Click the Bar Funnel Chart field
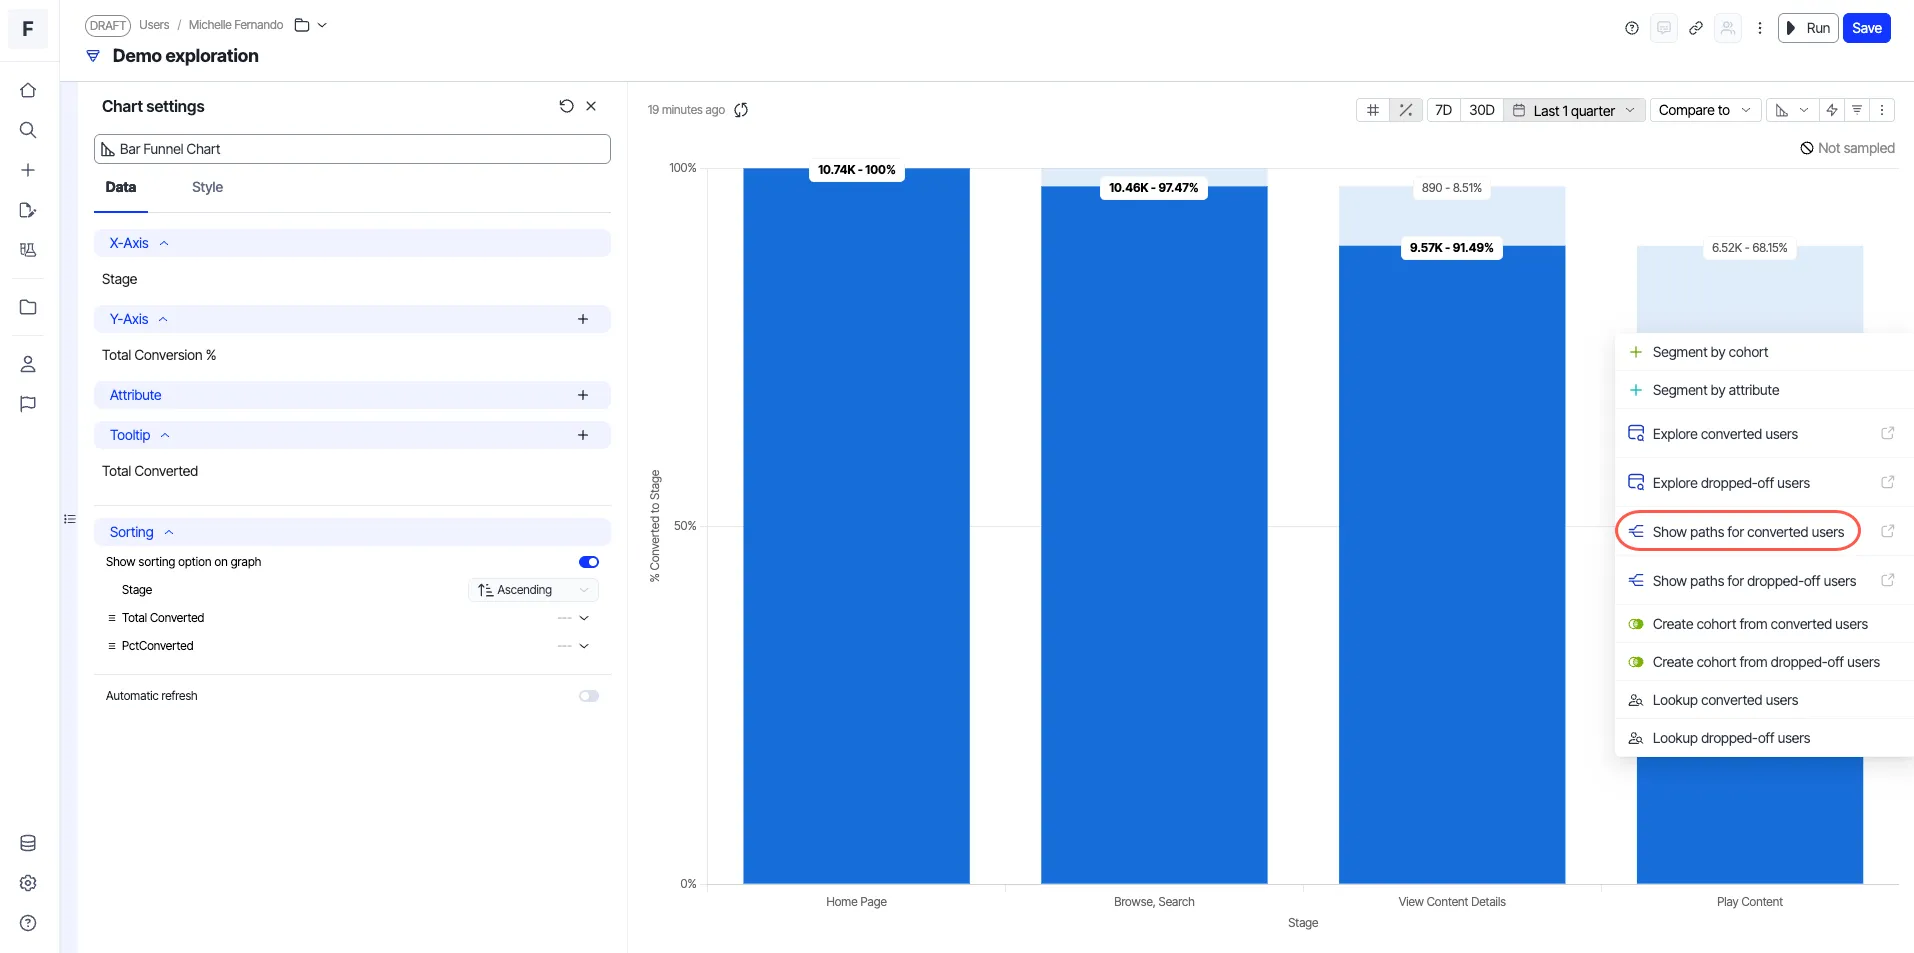1914x953 pixels. point(352,149)
